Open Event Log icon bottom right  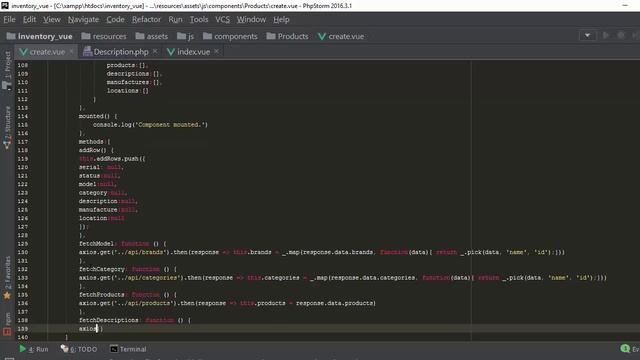tap(625, 349)
